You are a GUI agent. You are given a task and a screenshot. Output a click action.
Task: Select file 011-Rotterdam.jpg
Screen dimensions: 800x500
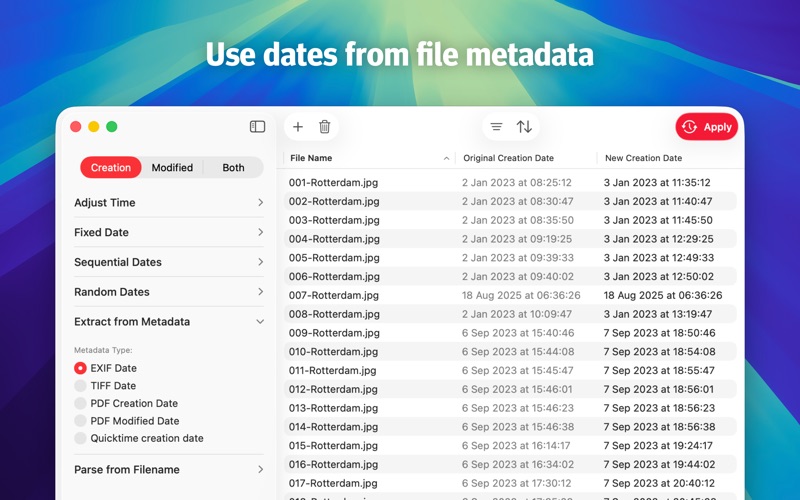[x=332, y=370]
